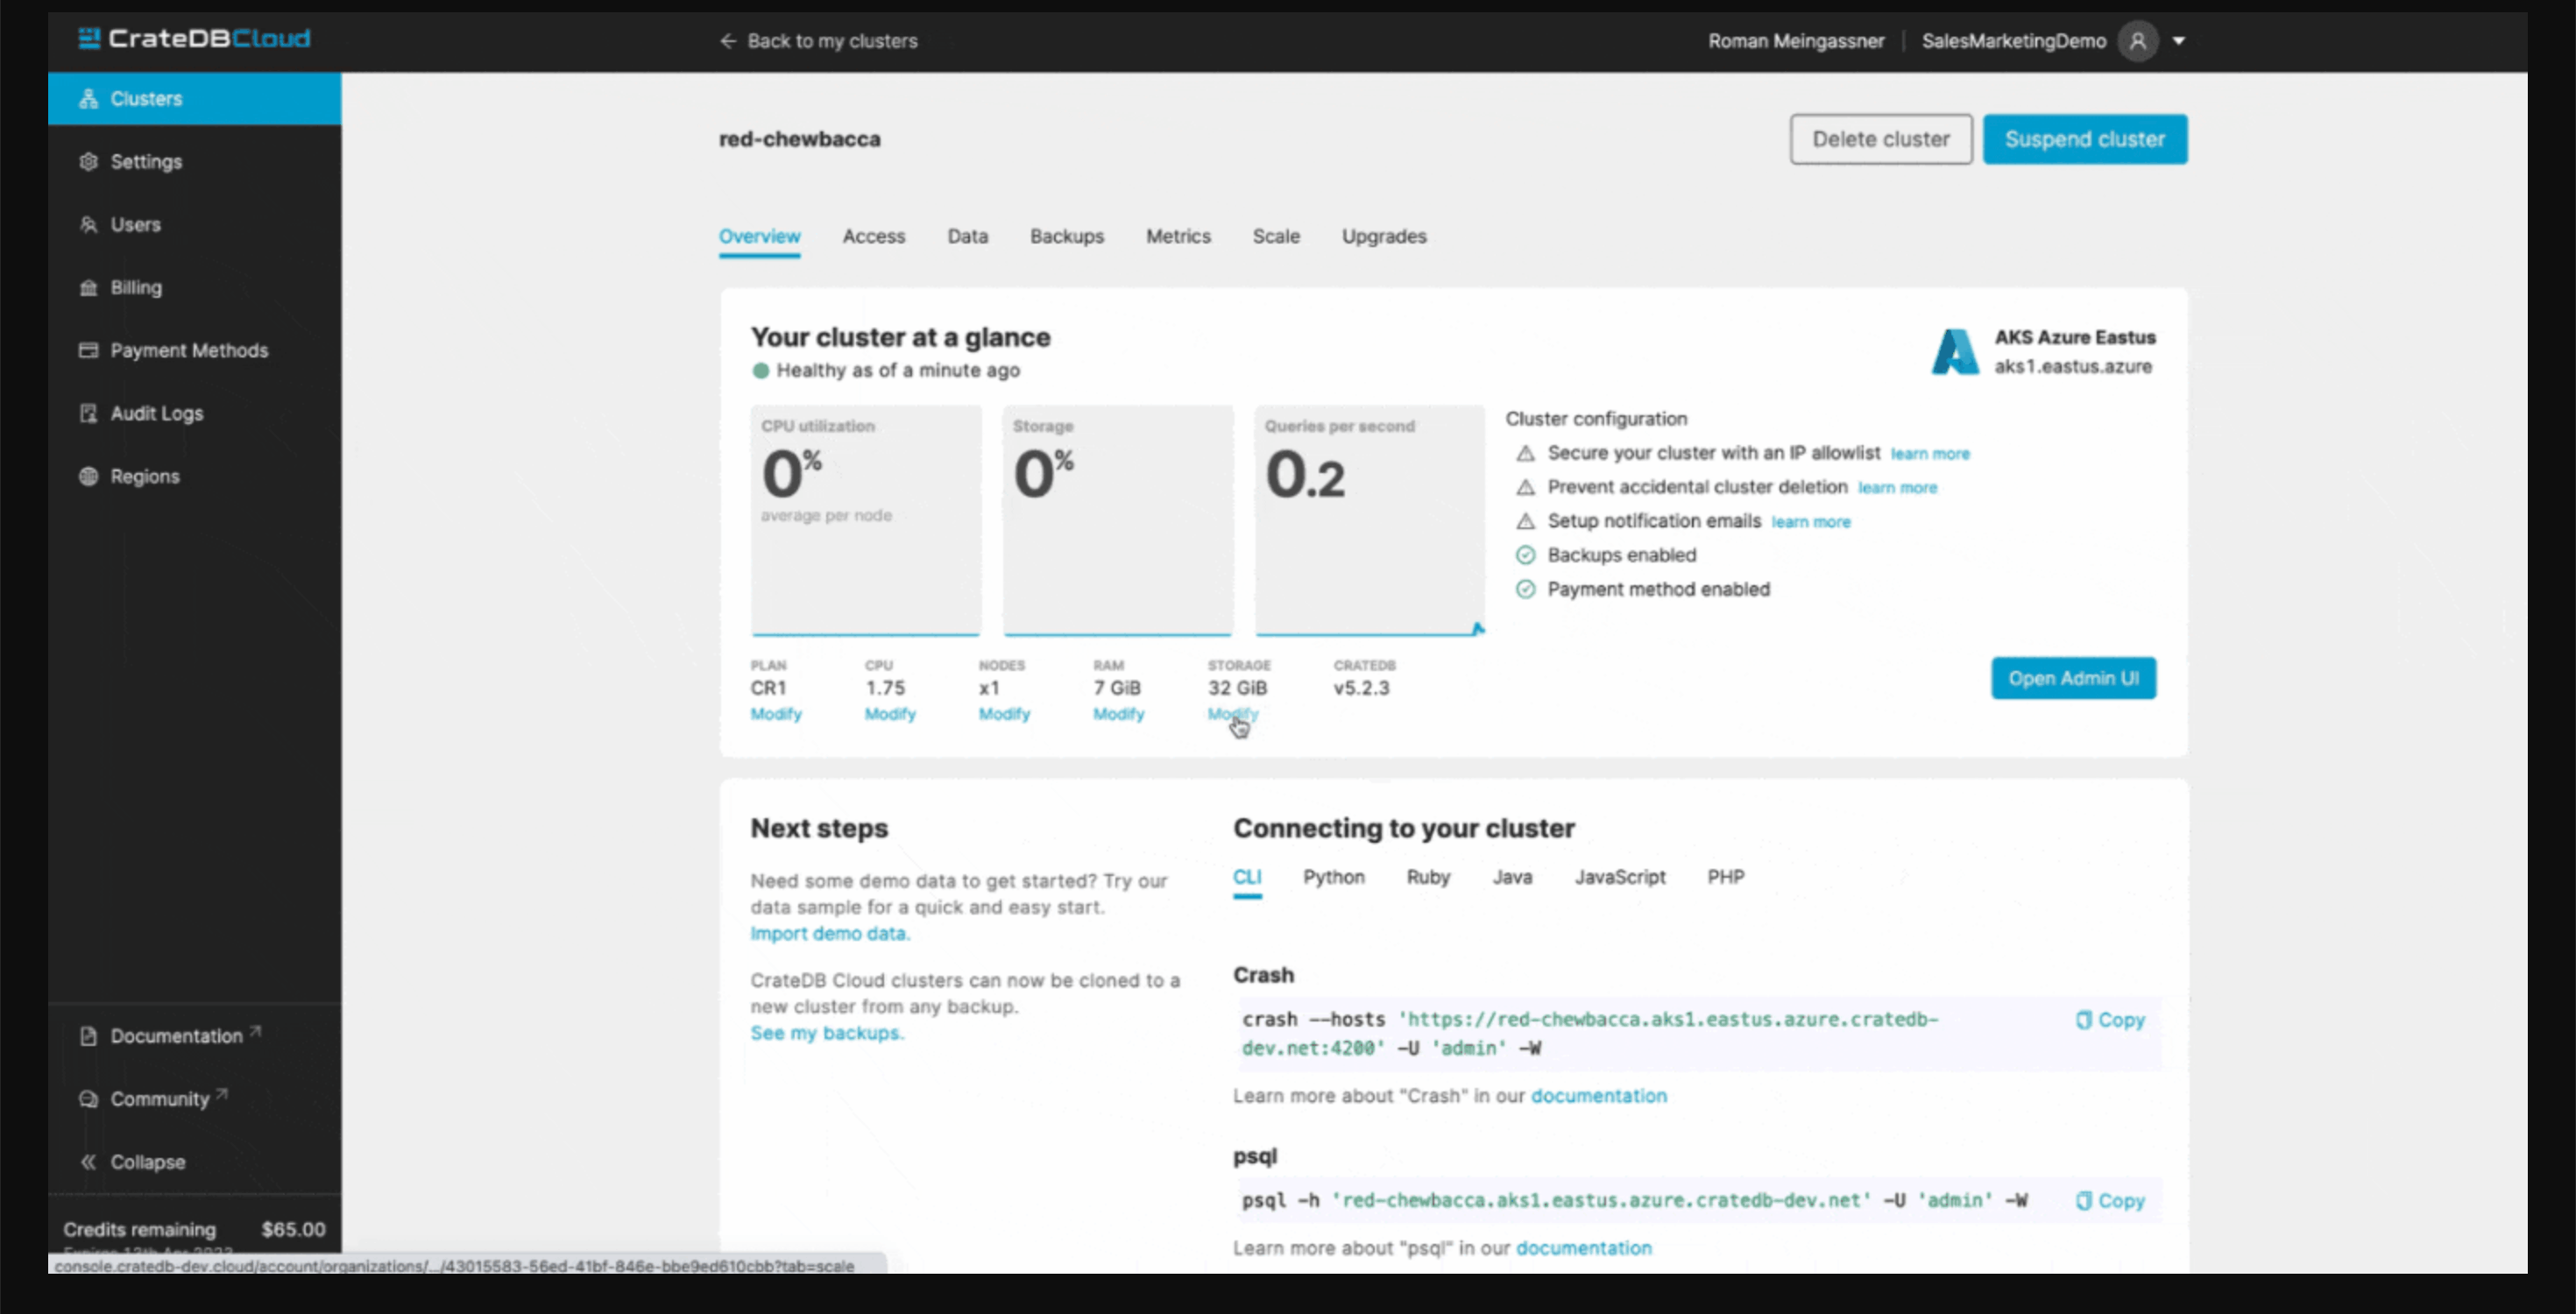
Task: Switch to the Scale tab
Action: pyautogui.click(x=1276, y=237)
